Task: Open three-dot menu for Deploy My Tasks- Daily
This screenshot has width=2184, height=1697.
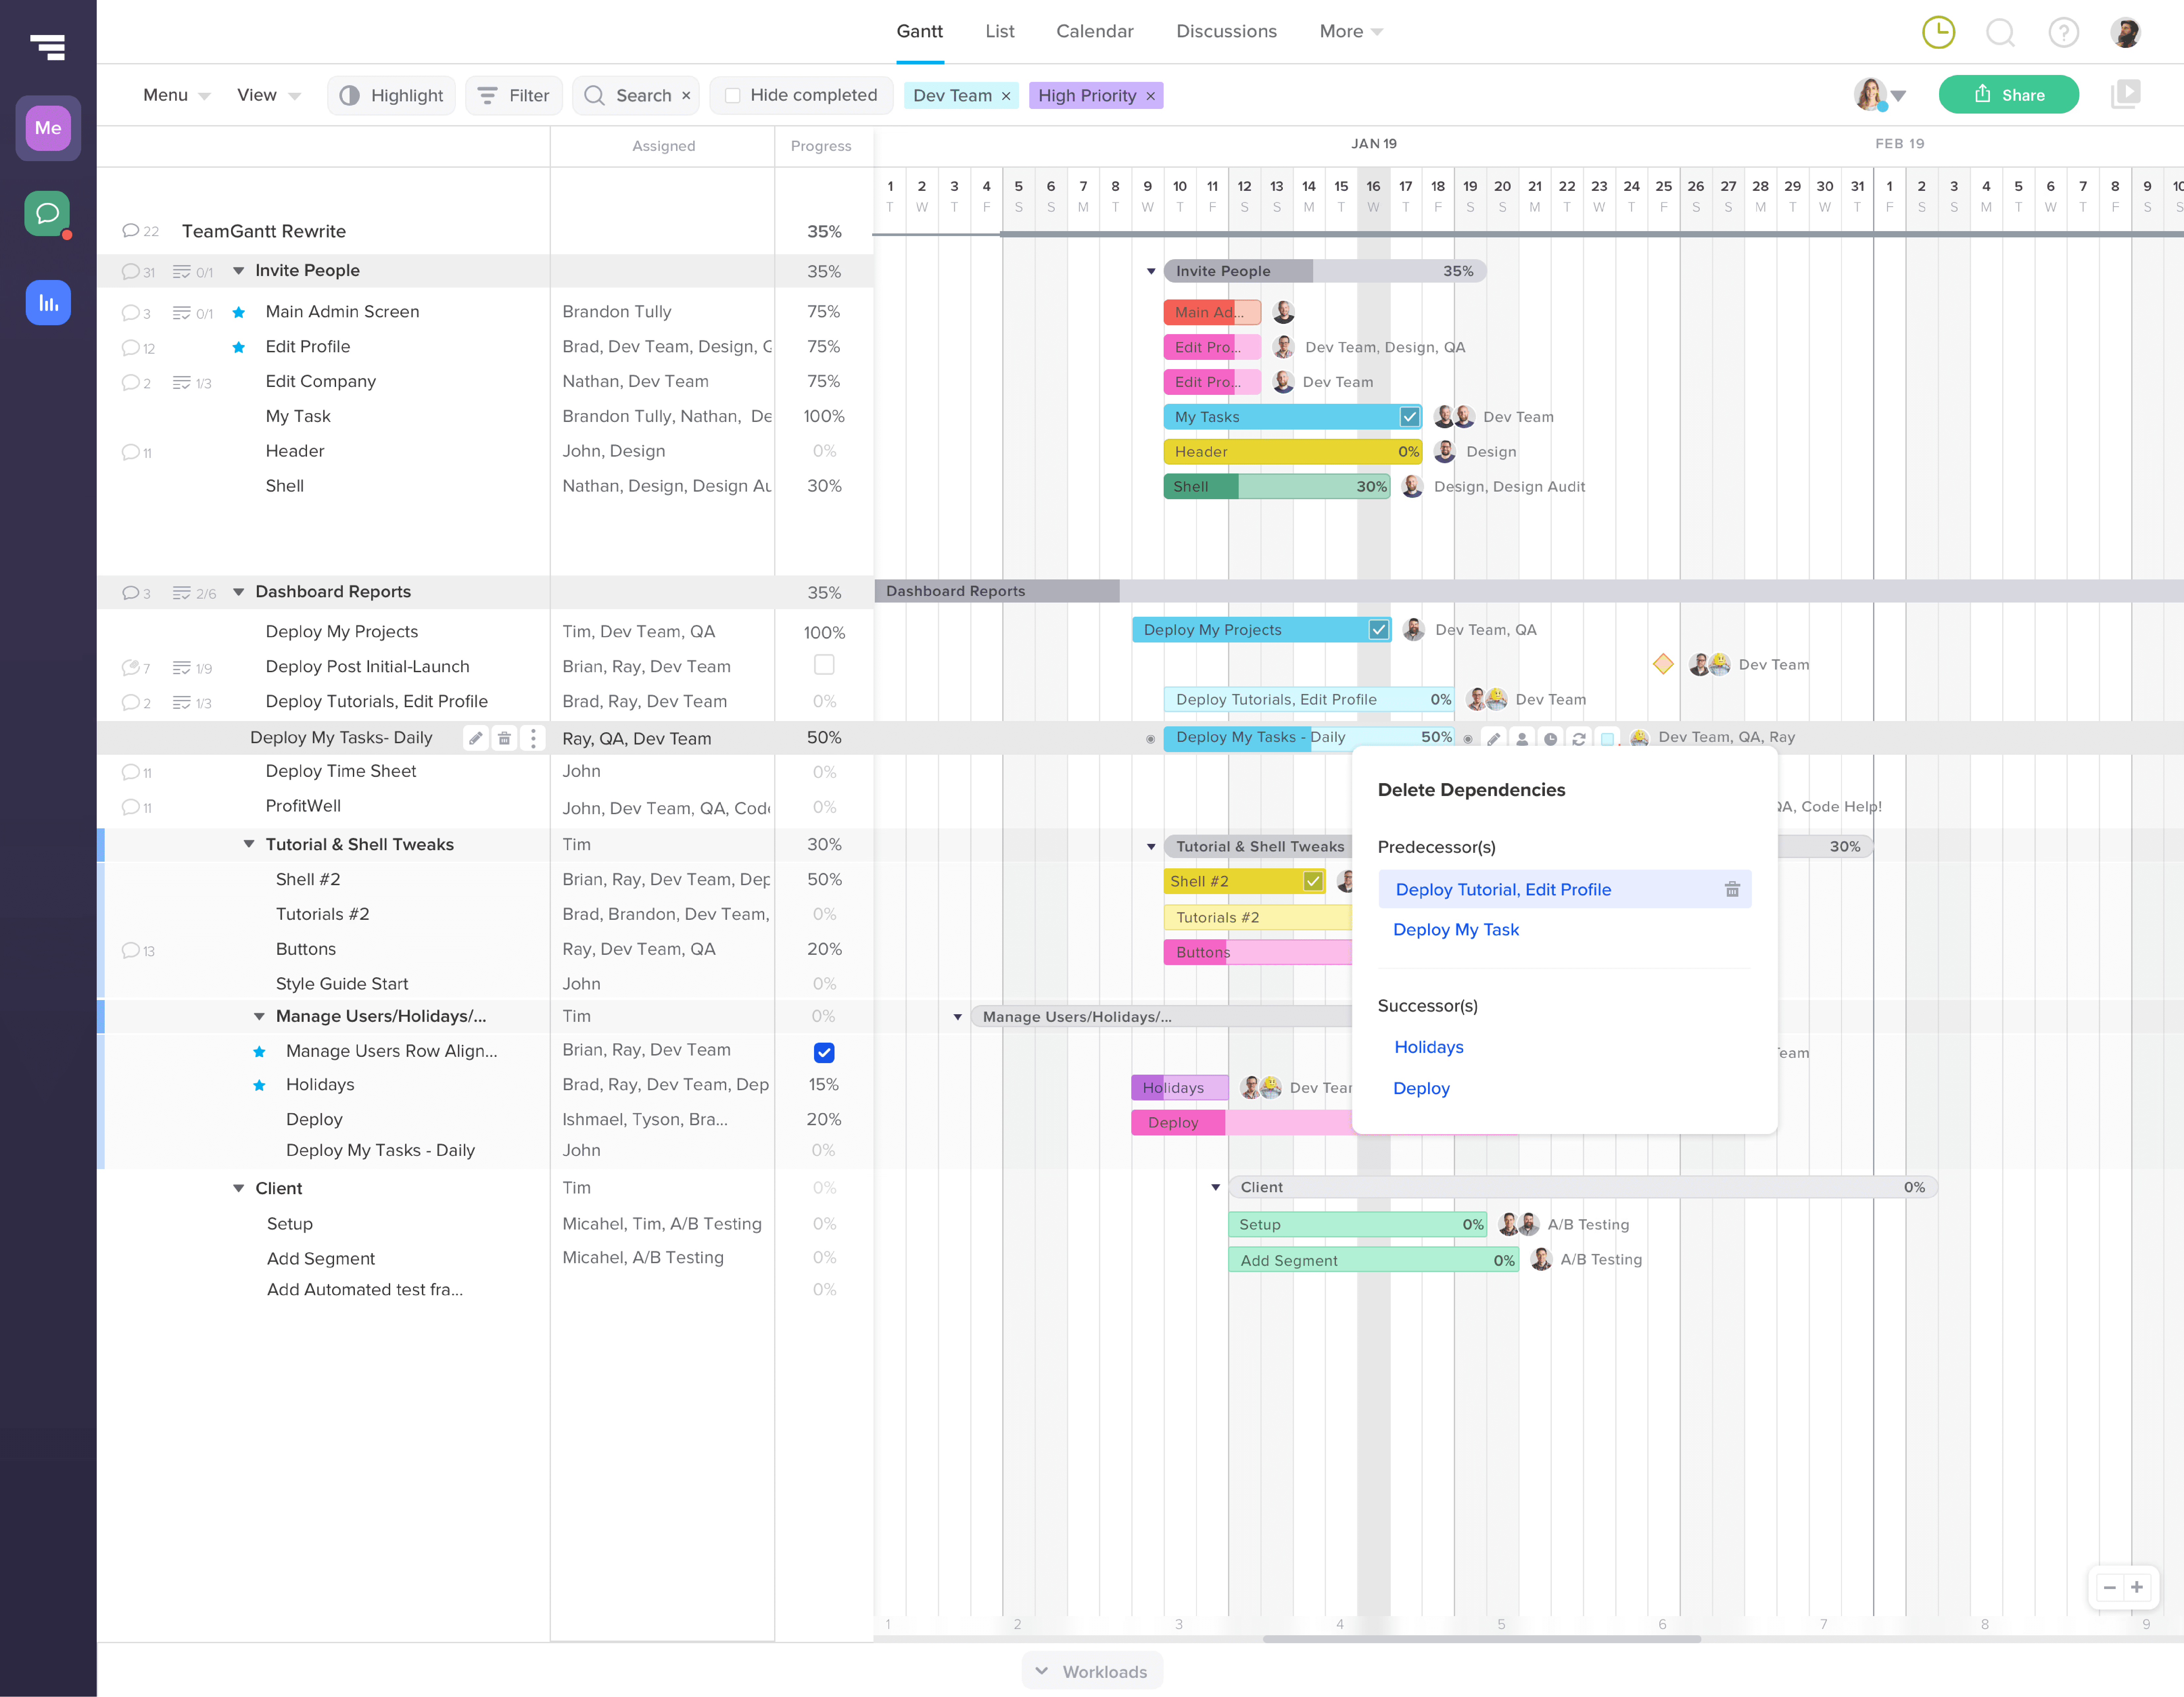Action: point(533,738)
